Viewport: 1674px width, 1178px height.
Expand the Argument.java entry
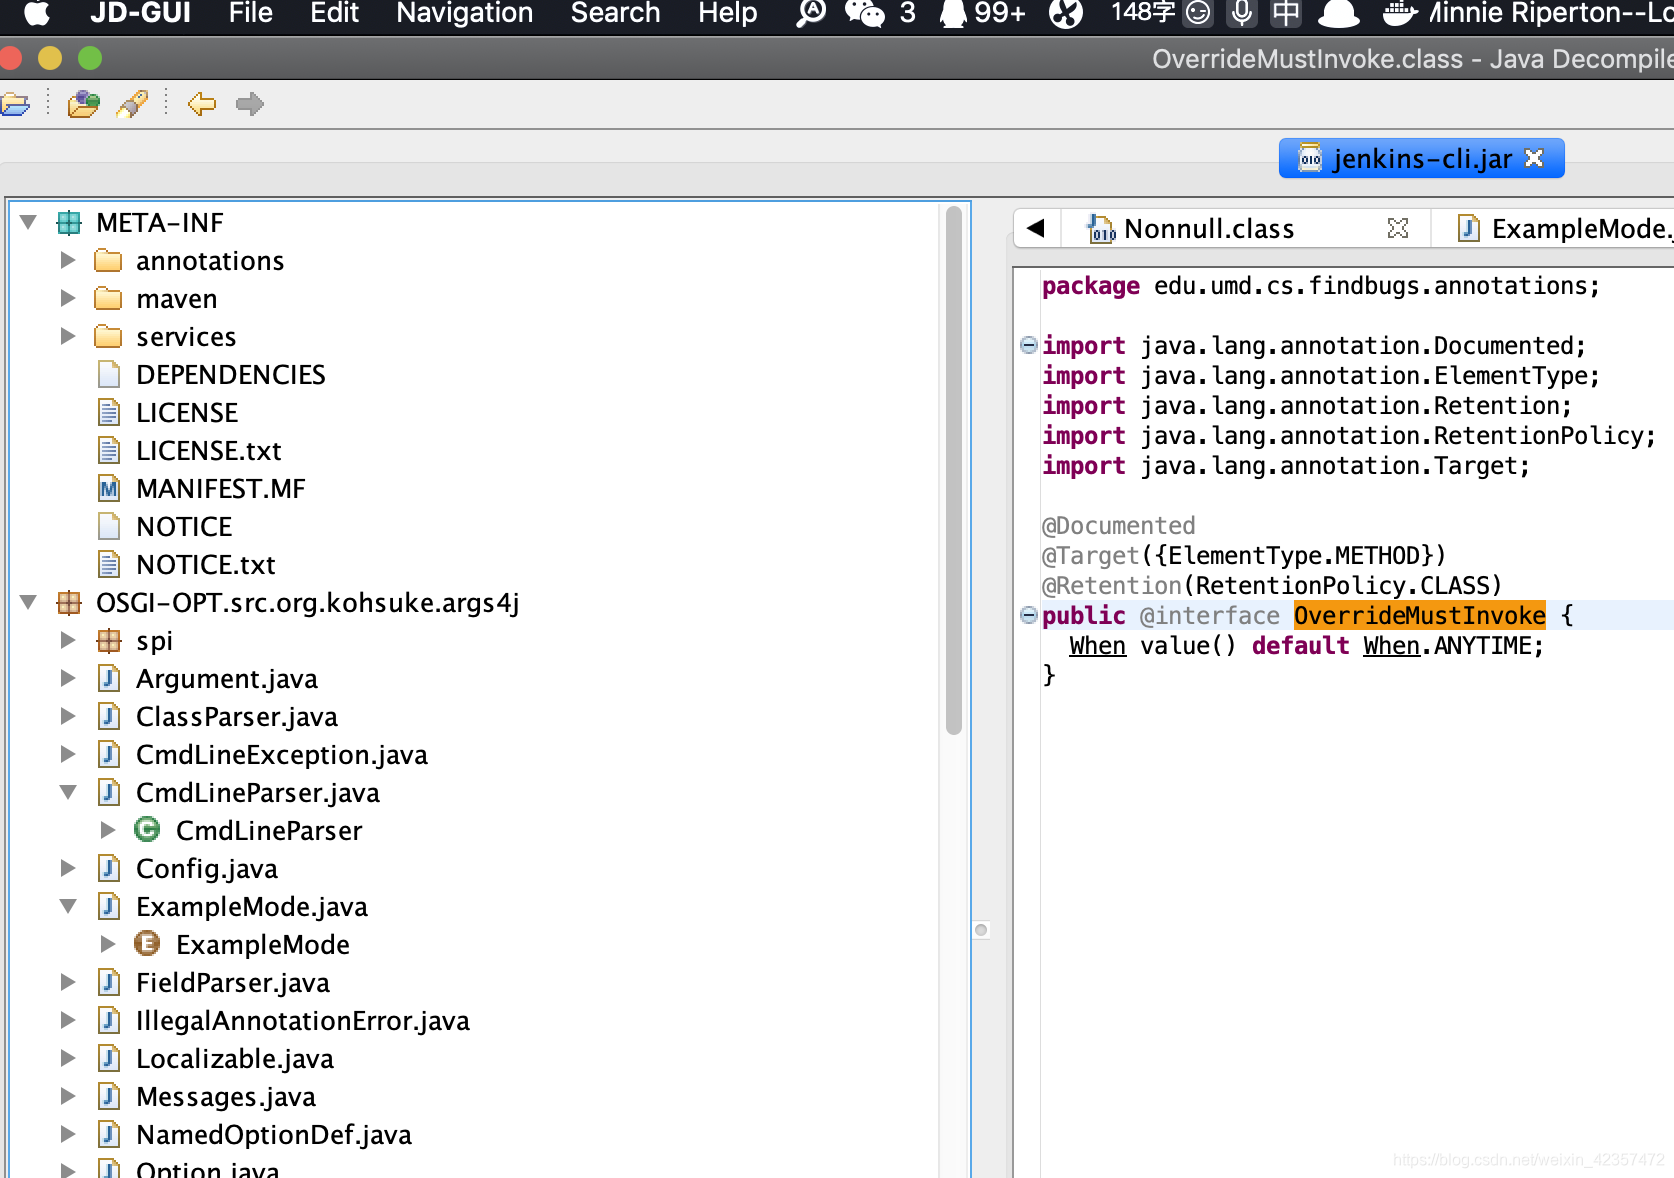67,678
